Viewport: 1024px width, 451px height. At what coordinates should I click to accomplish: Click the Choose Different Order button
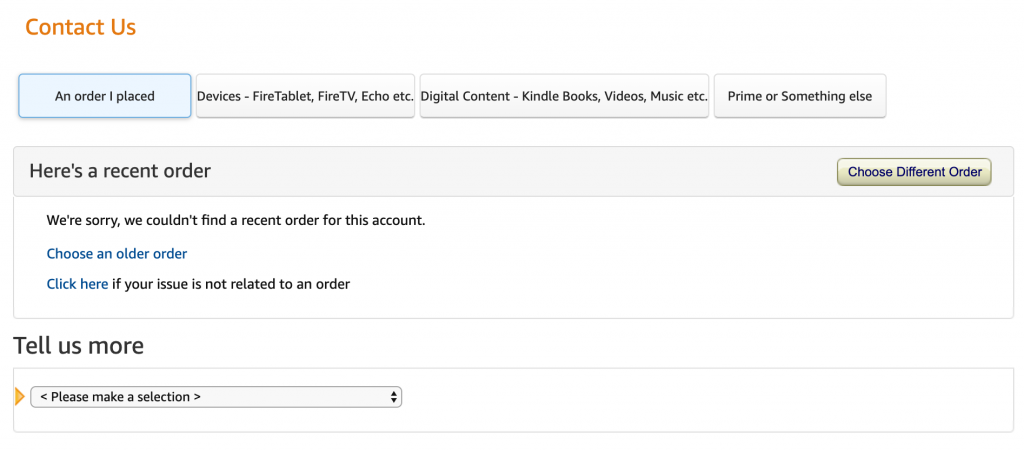pyautogui.click(x=914, y=172)
